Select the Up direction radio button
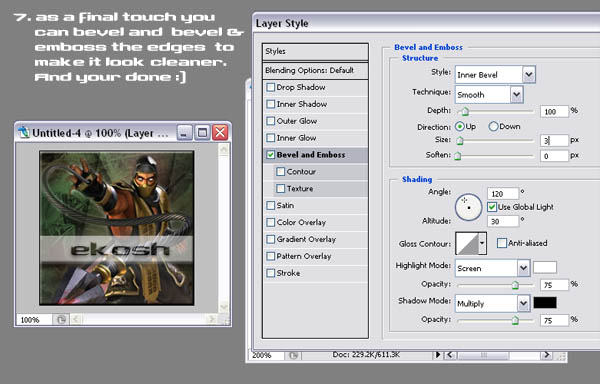The width and height of the screenshot is (600, 384). (459, 126)
